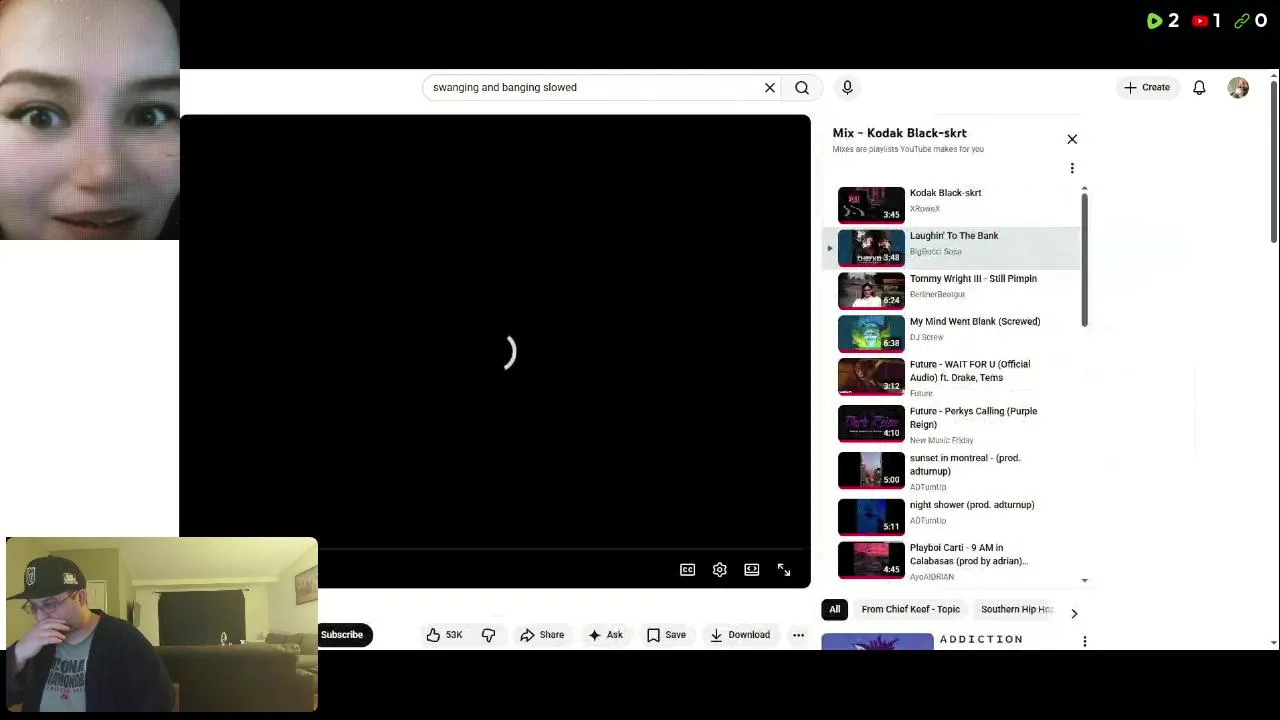The width and height of the screenshot is (1280, 720).
Task: Click the green play counter icon
Action: [1155, 20]
